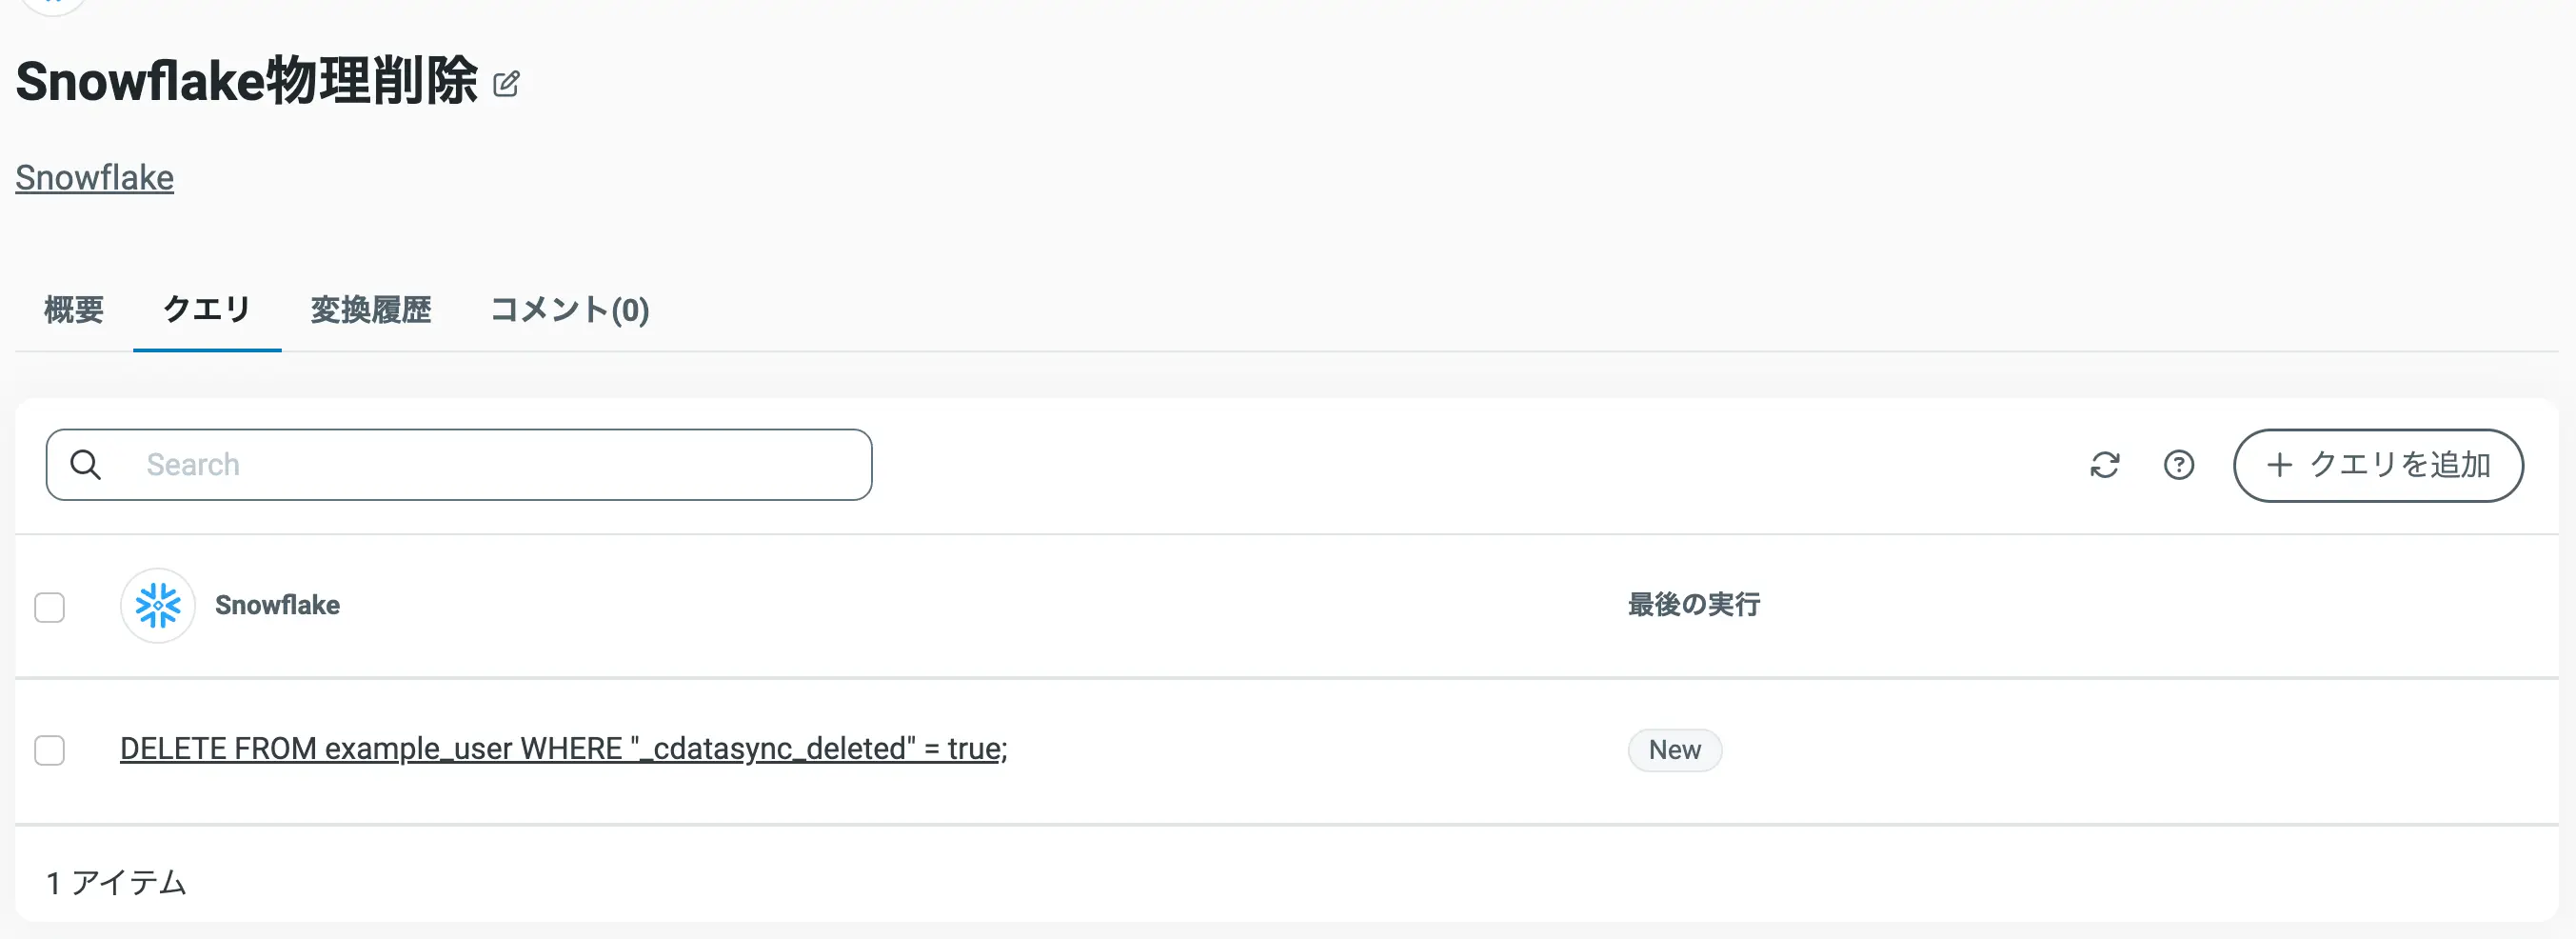Refresh the query list

point(2104,465)
